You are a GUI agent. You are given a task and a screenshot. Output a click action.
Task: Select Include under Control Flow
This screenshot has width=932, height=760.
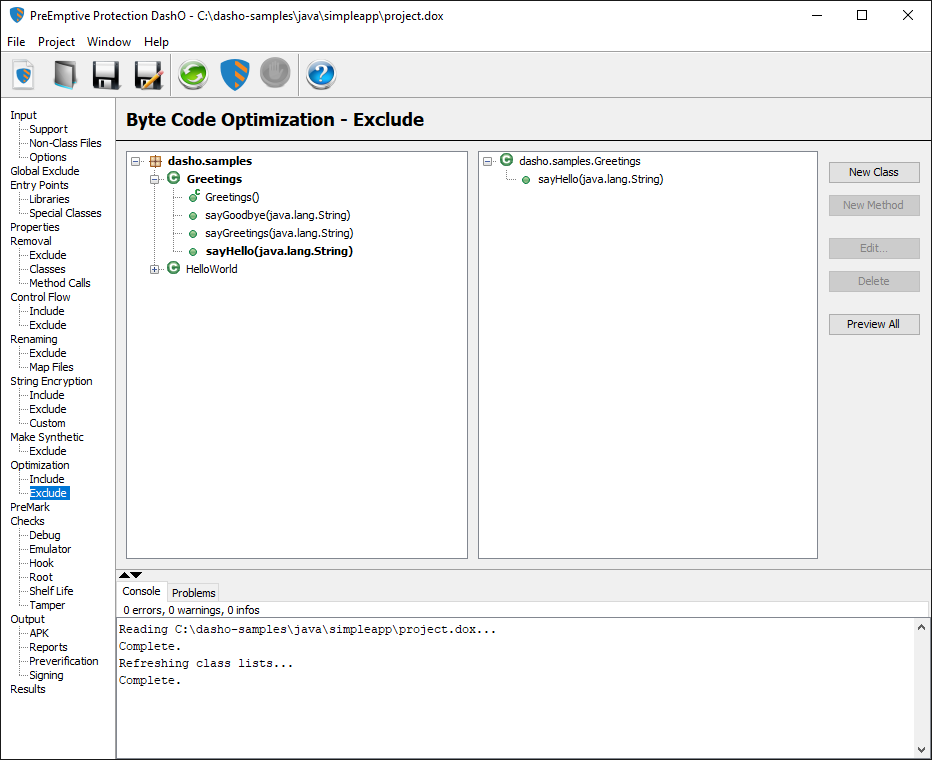(x=47, y=311)
